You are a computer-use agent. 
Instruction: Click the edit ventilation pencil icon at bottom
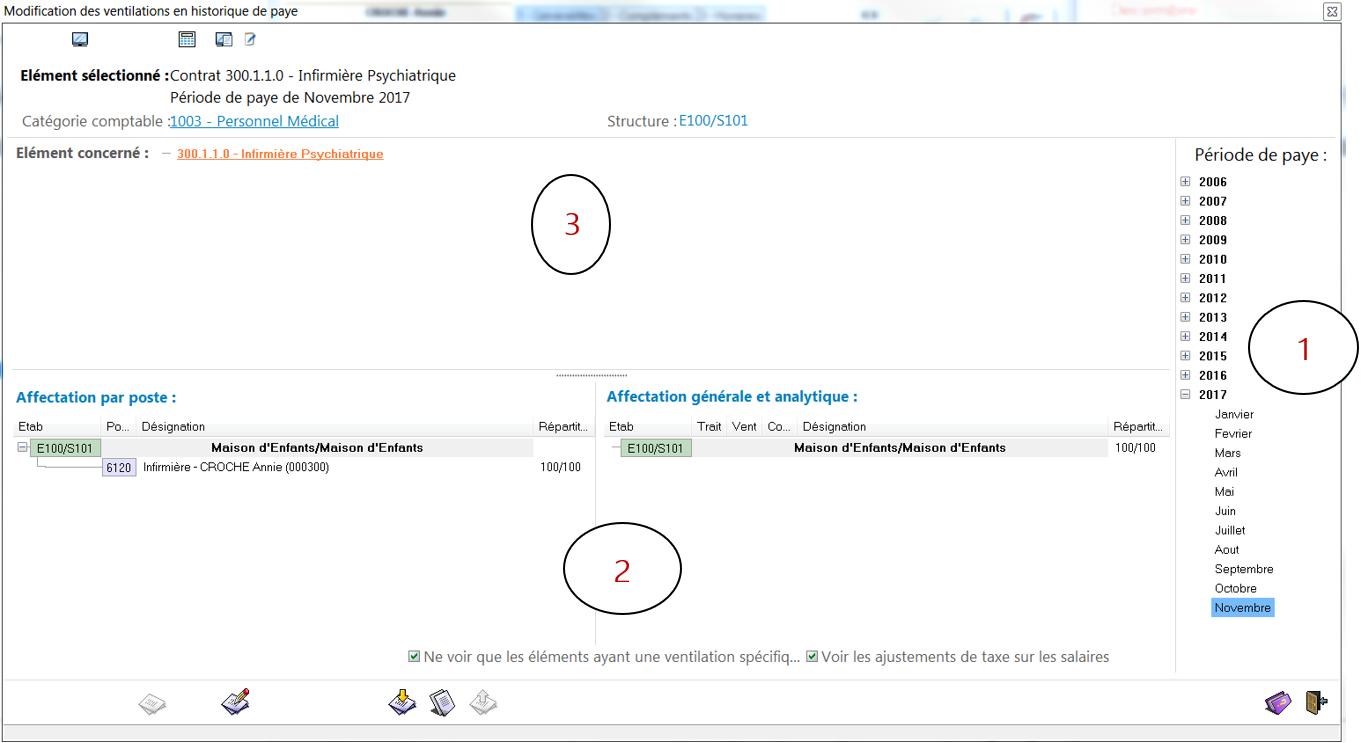[x=235, y=702]
